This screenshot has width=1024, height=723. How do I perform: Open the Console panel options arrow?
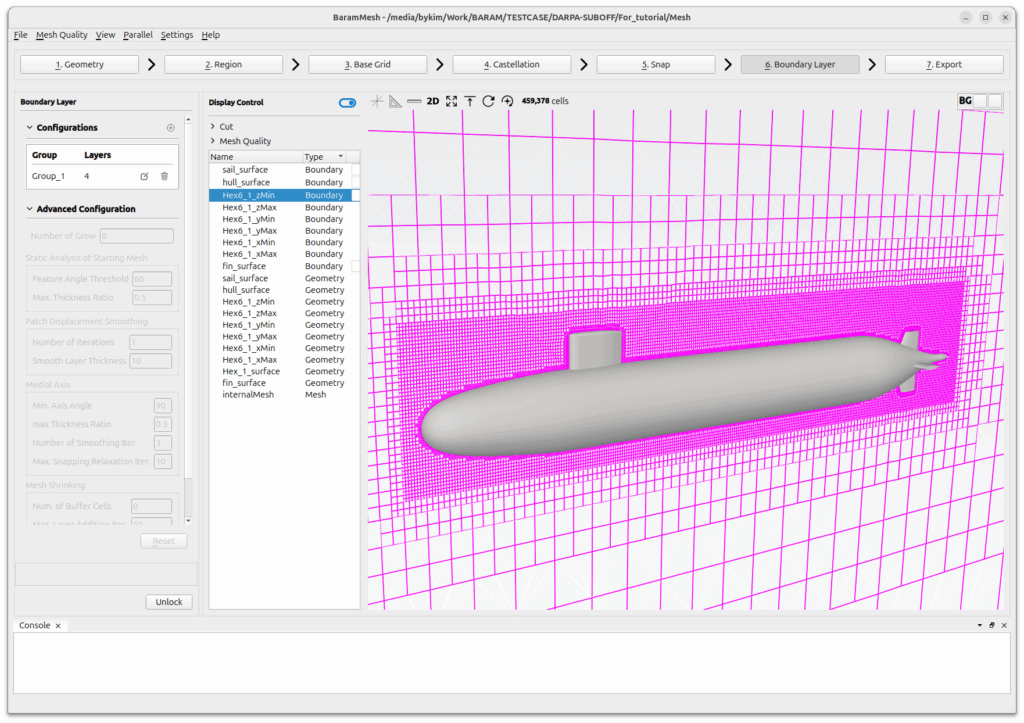[x=980, y=625]
